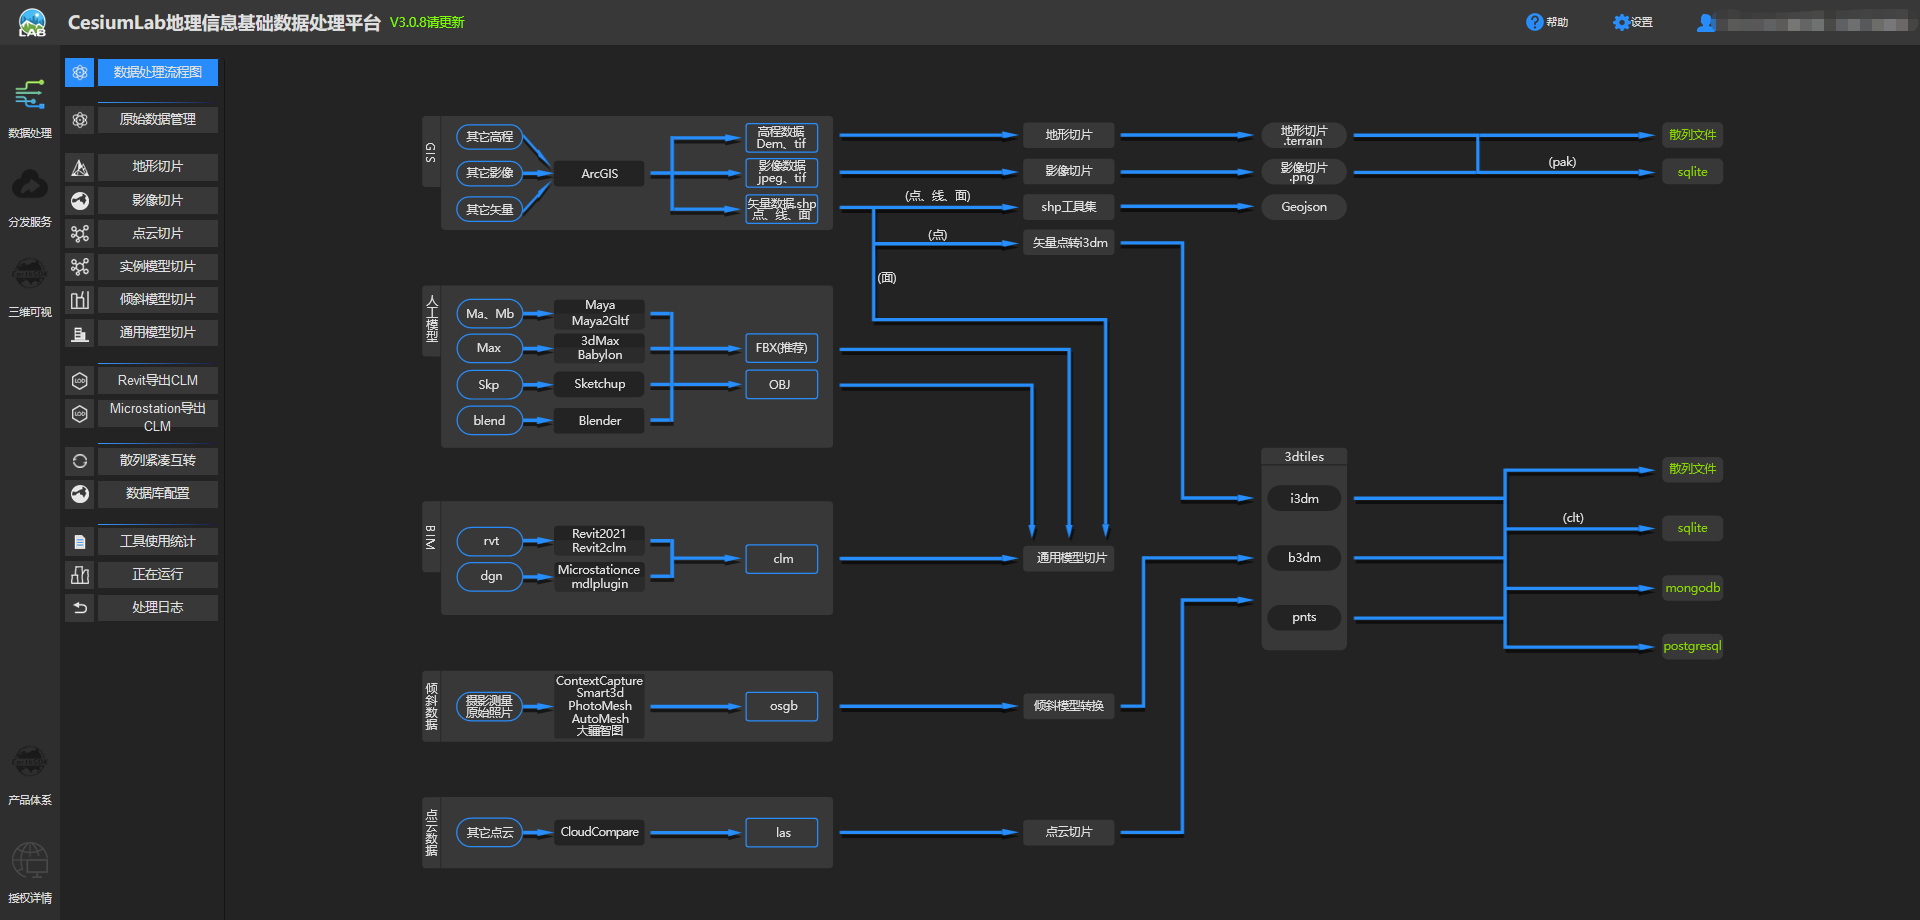The height and width of the screenshot is (920, 1920).
Task: Click the osgb format box
Action: pyautogui.click(x=781, y=706)
